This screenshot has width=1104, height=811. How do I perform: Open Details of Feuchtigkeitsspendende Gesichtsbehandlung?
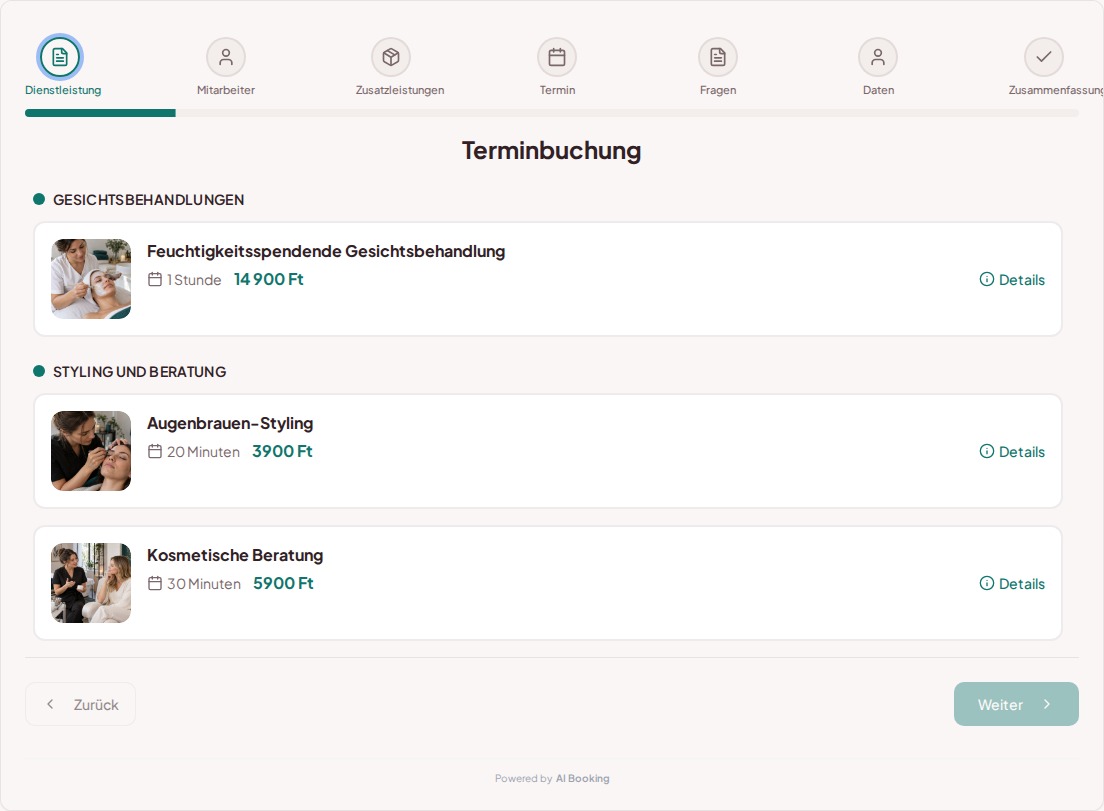pyautogui.click(x=1012, y=279)
